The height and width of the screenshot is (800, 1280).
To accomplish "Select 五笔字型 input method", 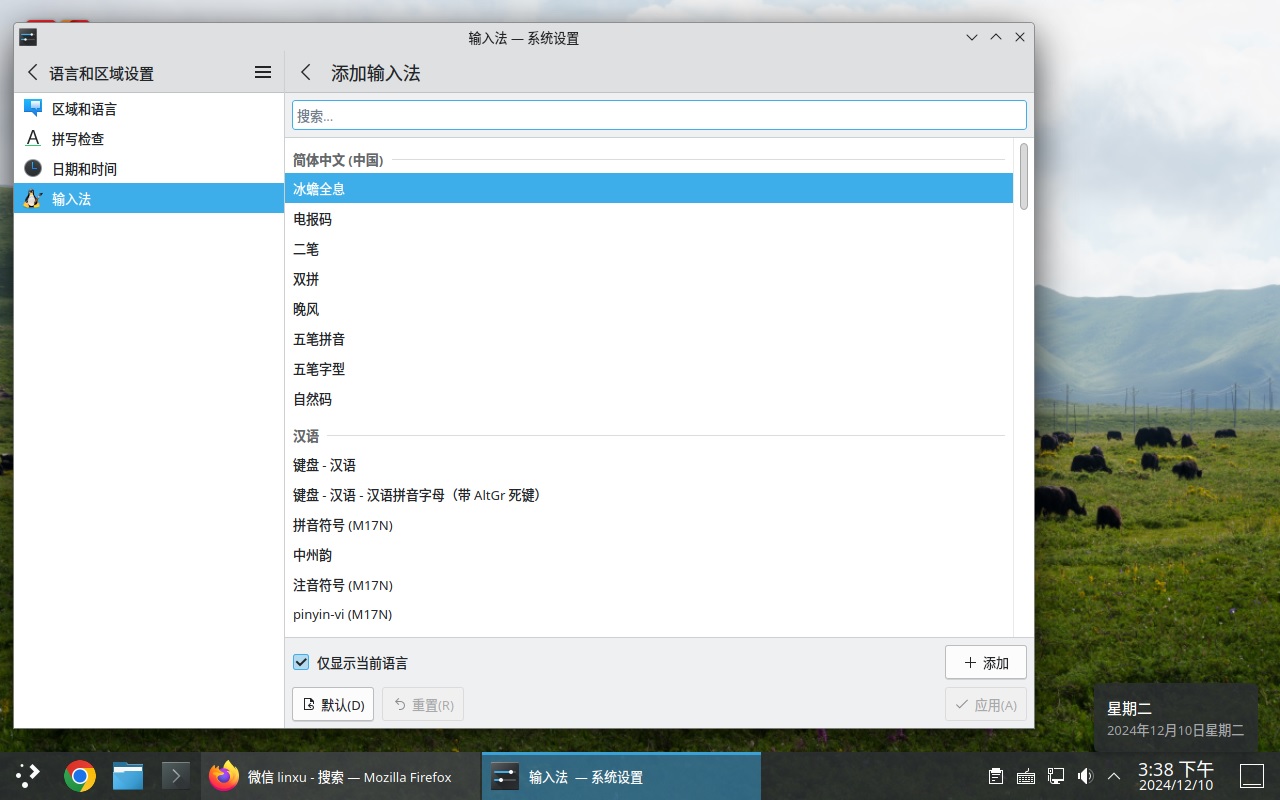I will click(x=649, y=368).
